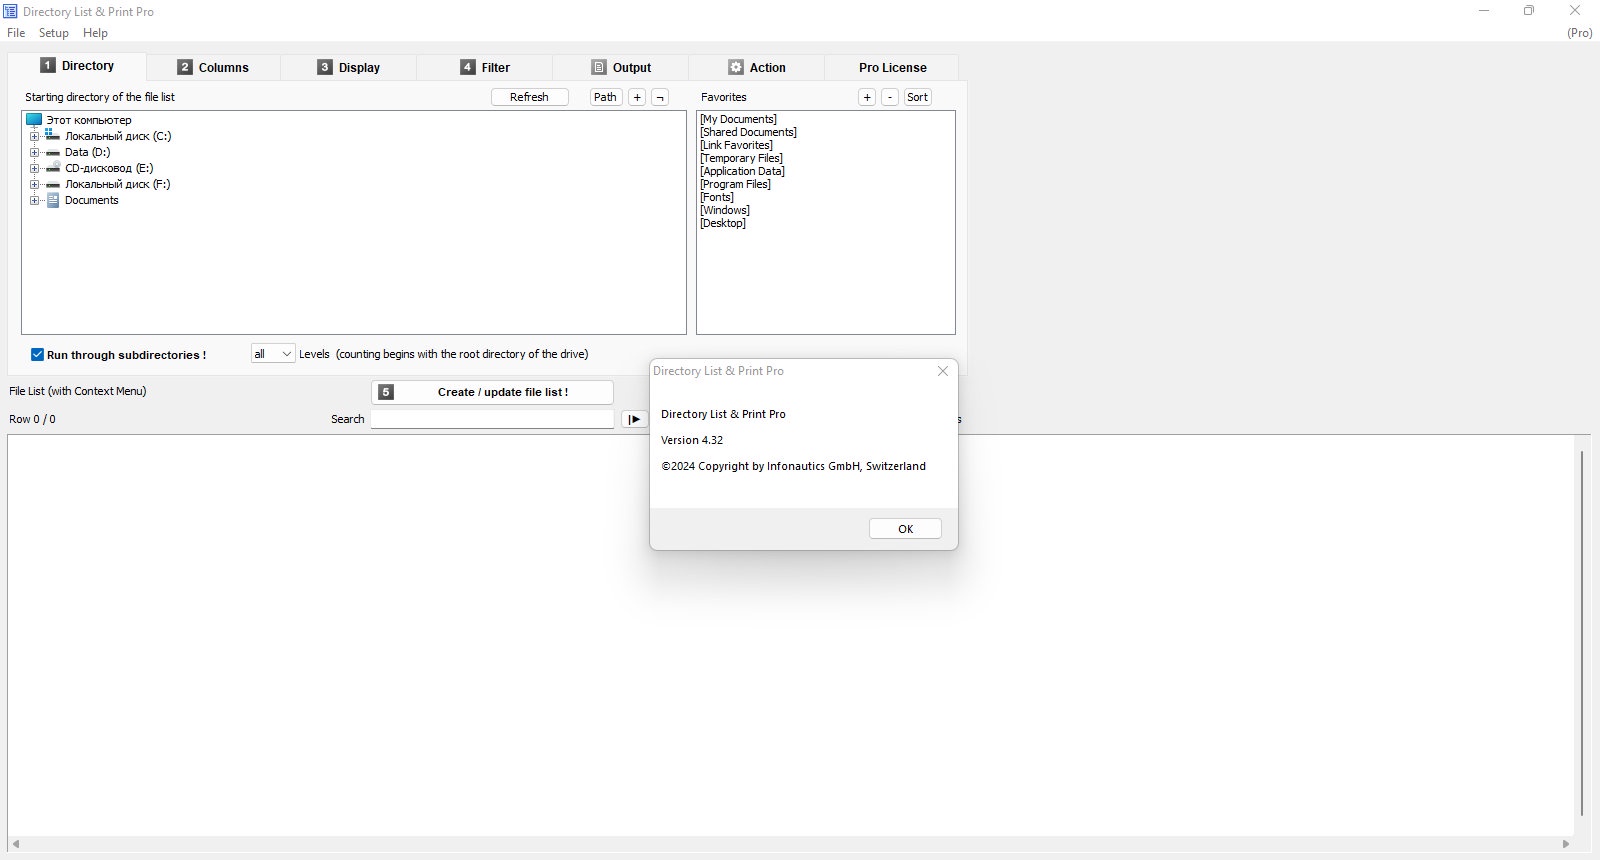1600x860 pixels.
Task: Click the plus button next to Path
Action: click(x=637, y=97)
